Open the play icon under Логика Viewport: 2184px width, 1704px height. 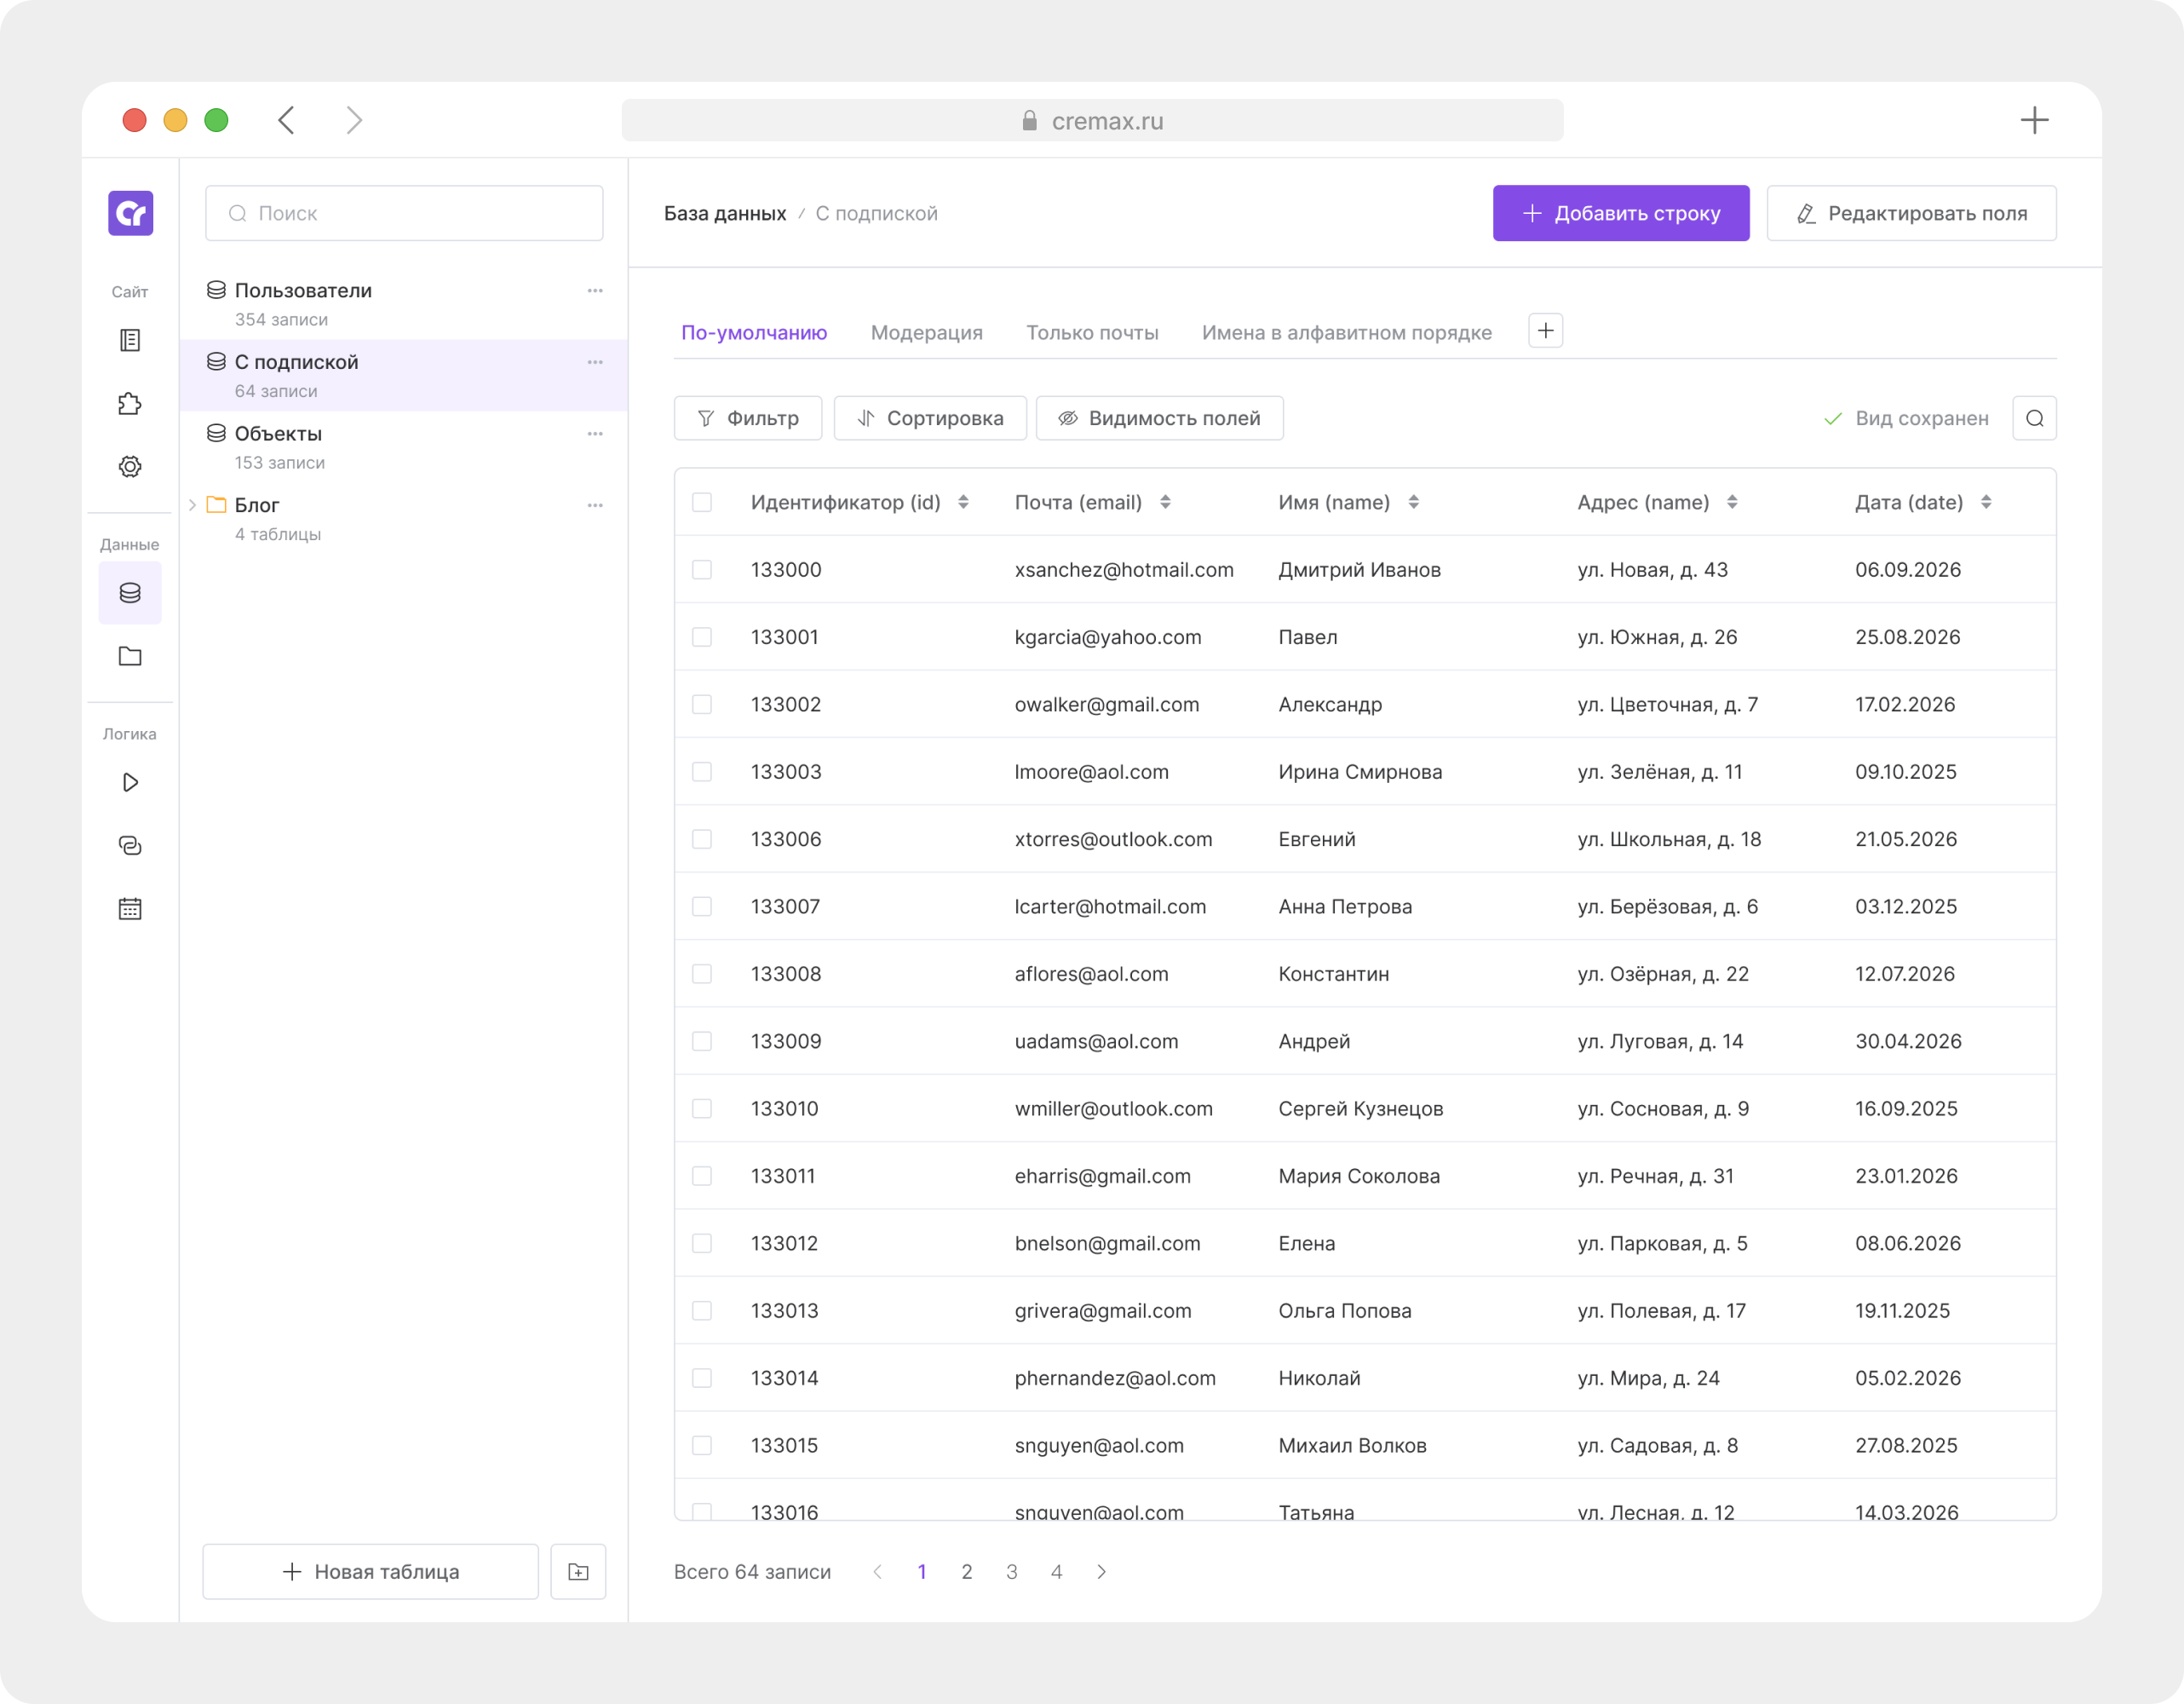coord(130,782)
